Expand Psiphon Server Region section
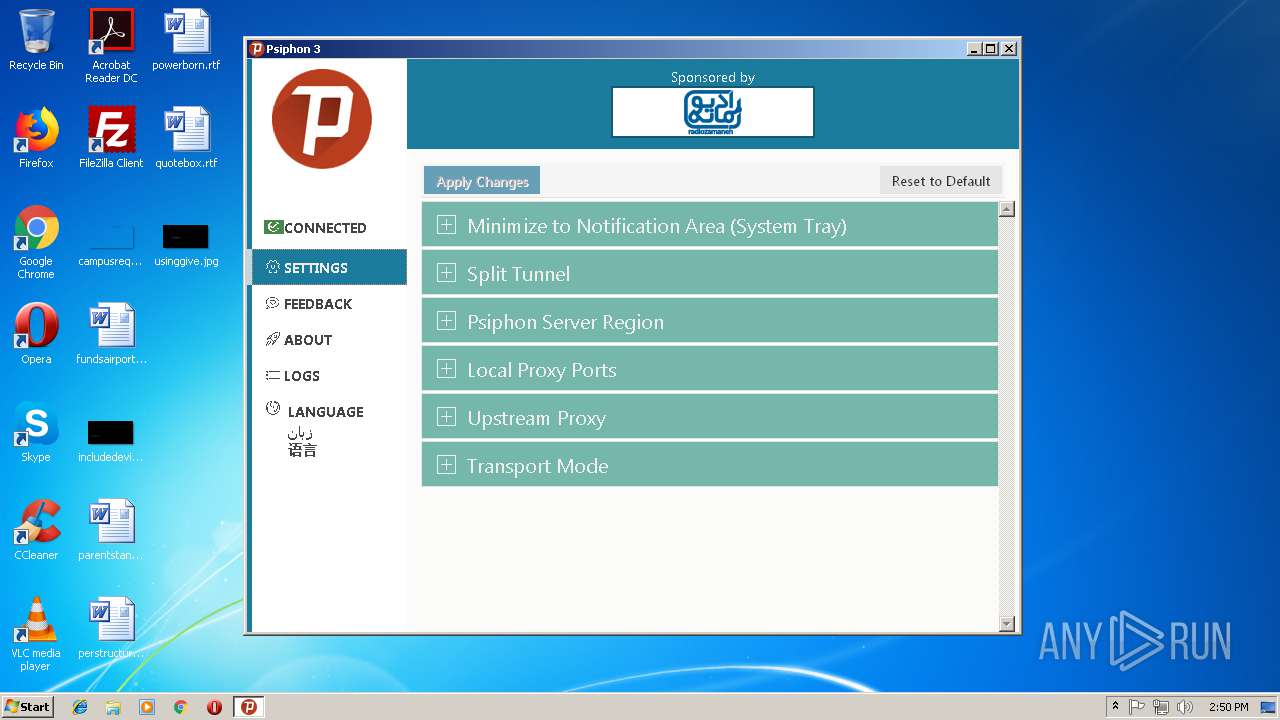Viewport: 1280px width, 720px height. point(710,321)
